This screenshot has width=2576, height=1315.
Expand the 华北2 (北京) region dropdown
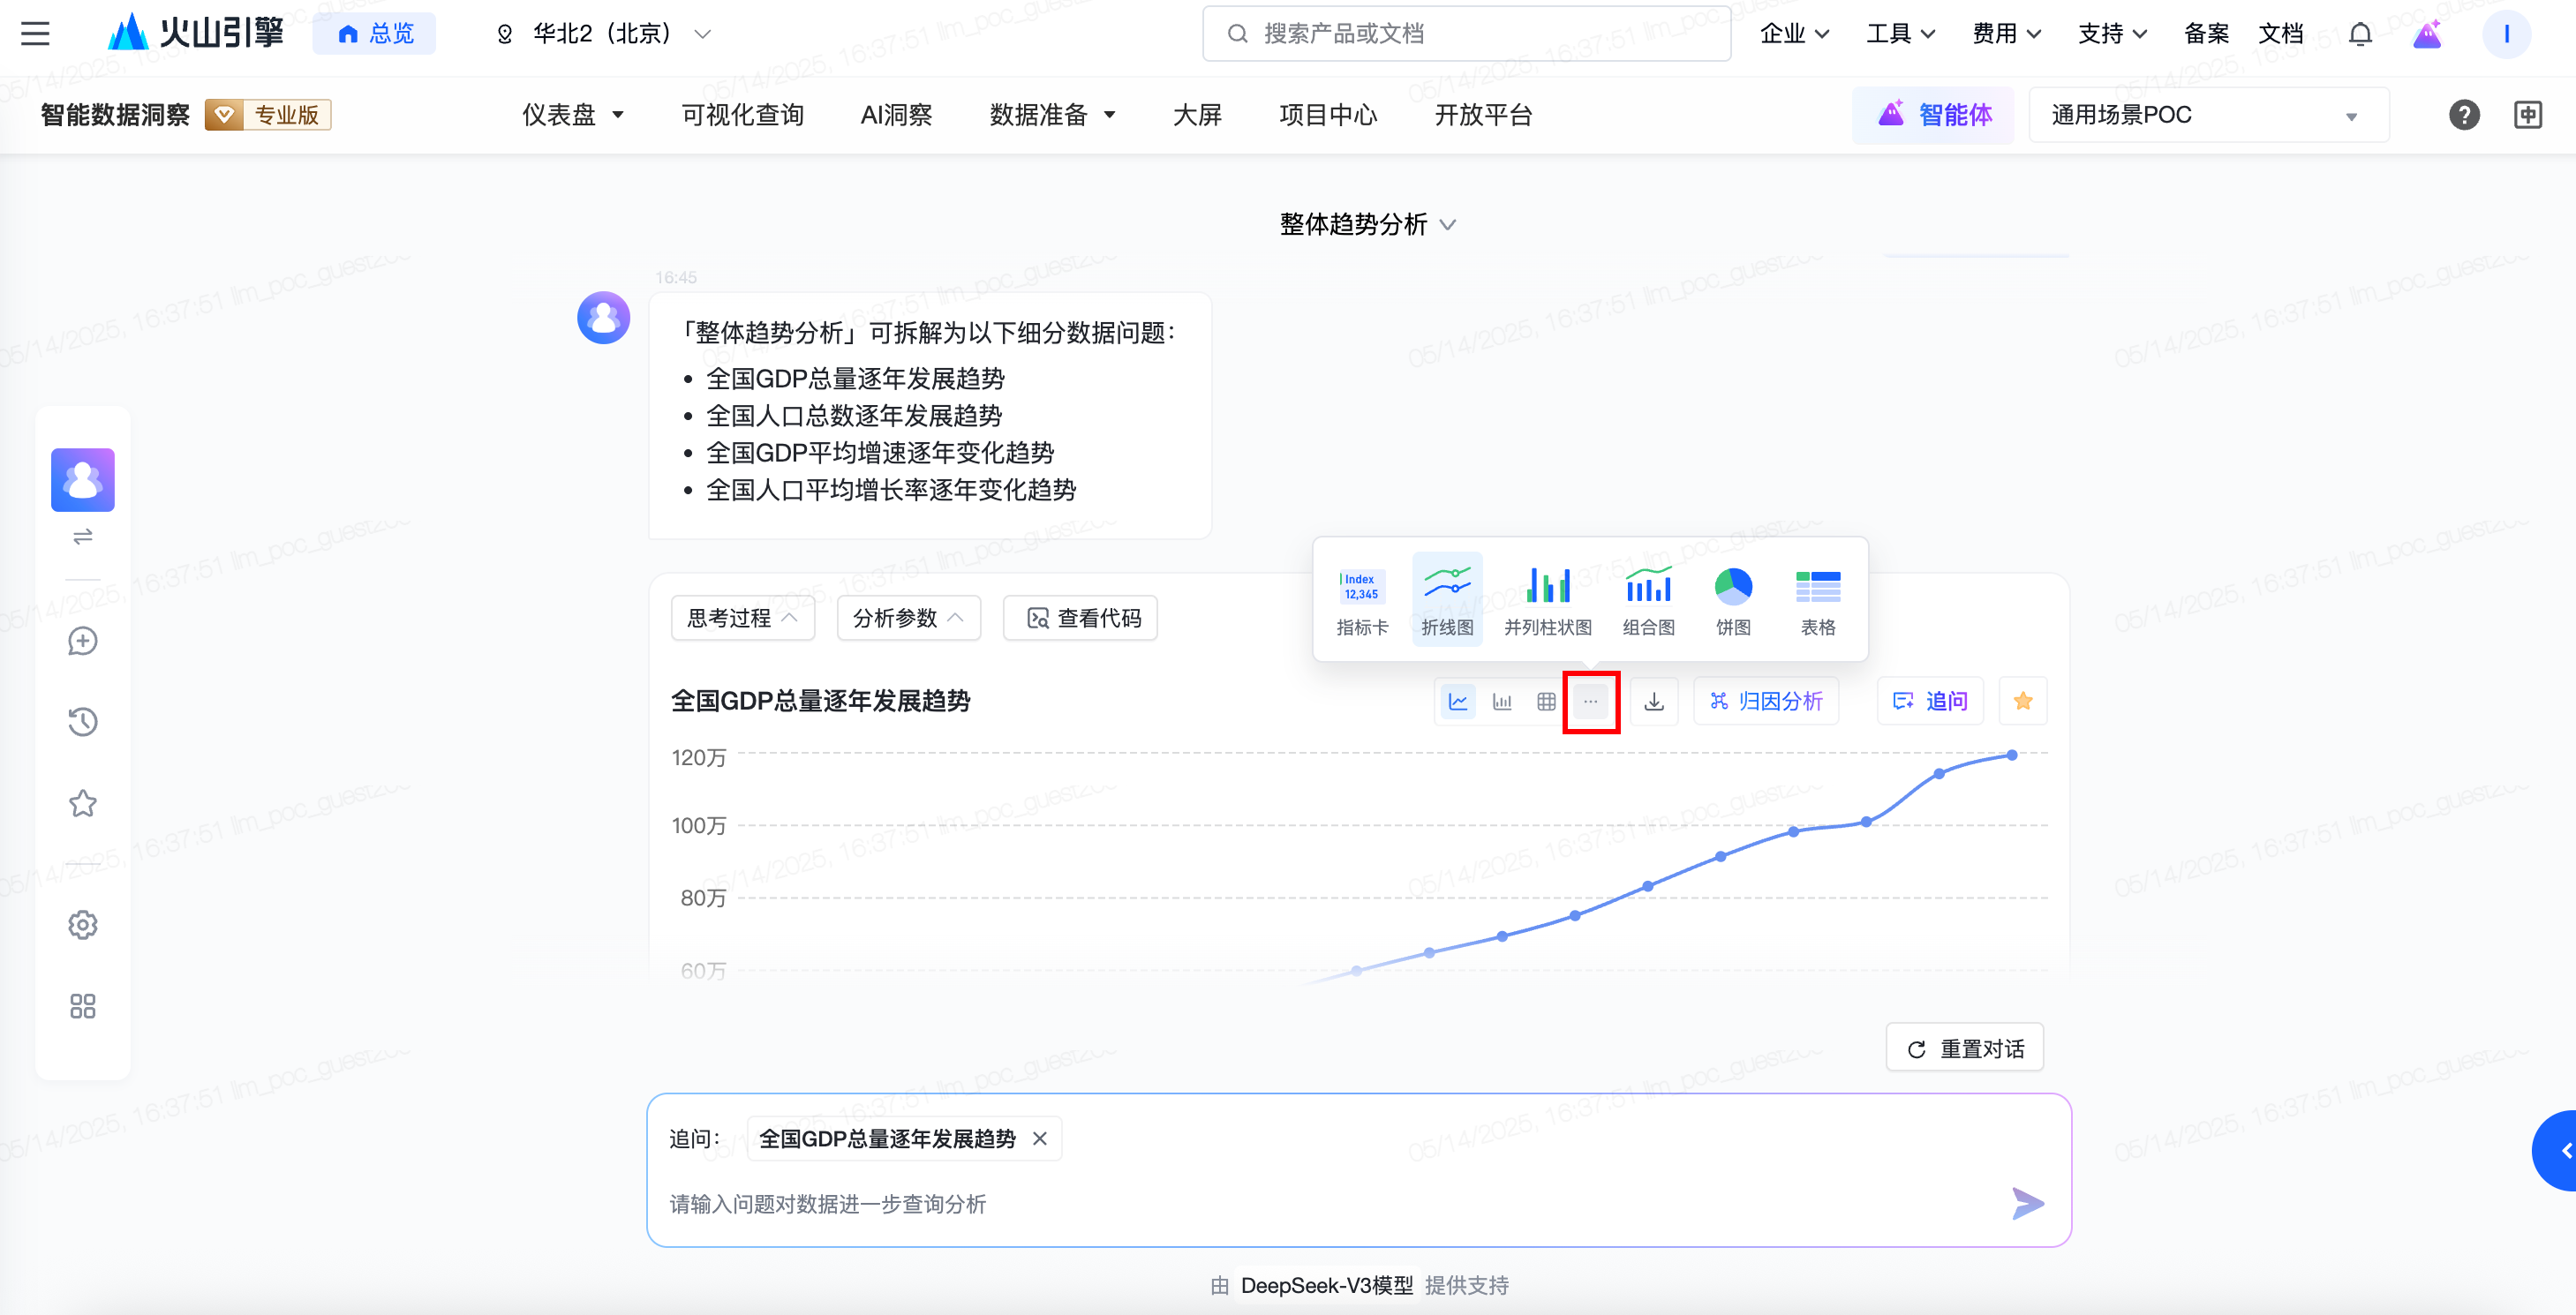pyautogui.click(x=604, y=34)
